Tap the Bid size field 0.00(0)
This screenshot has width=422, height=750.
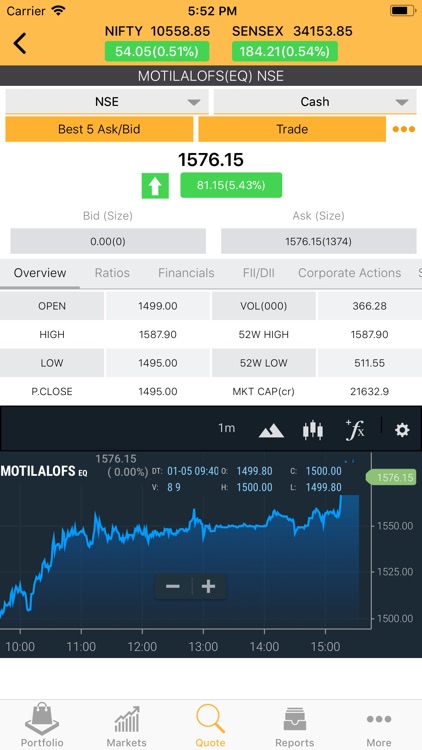coord(108,241)
